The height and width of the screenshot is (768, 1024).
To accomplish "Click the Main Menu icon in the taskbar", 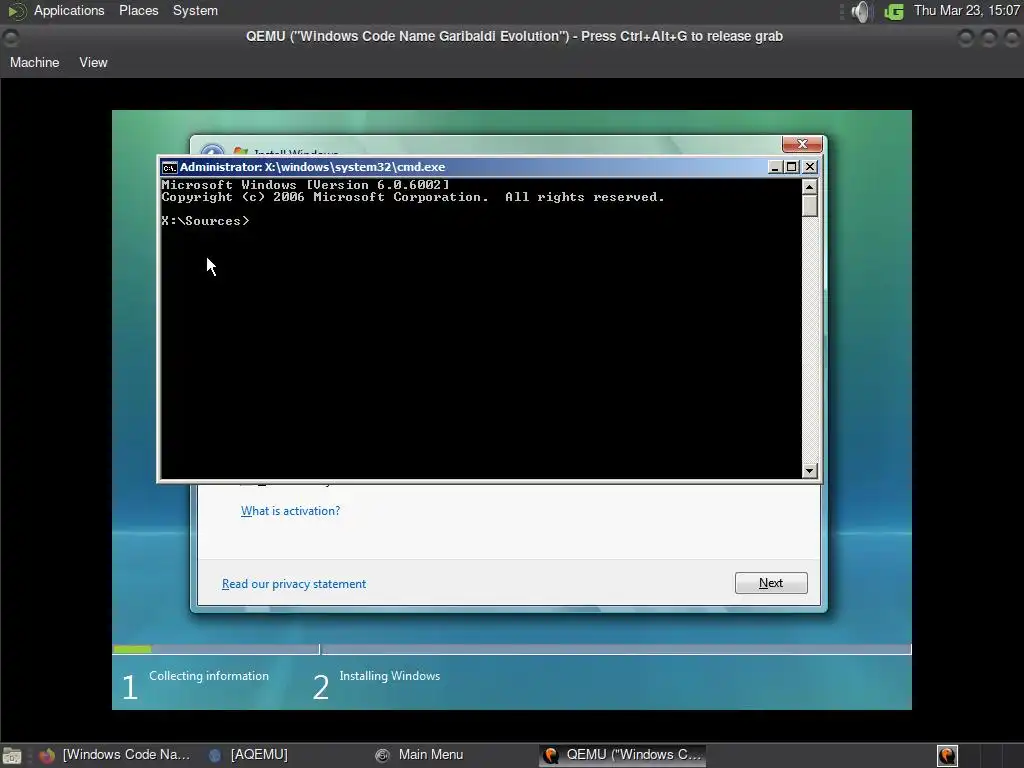I will pos(383,756).
